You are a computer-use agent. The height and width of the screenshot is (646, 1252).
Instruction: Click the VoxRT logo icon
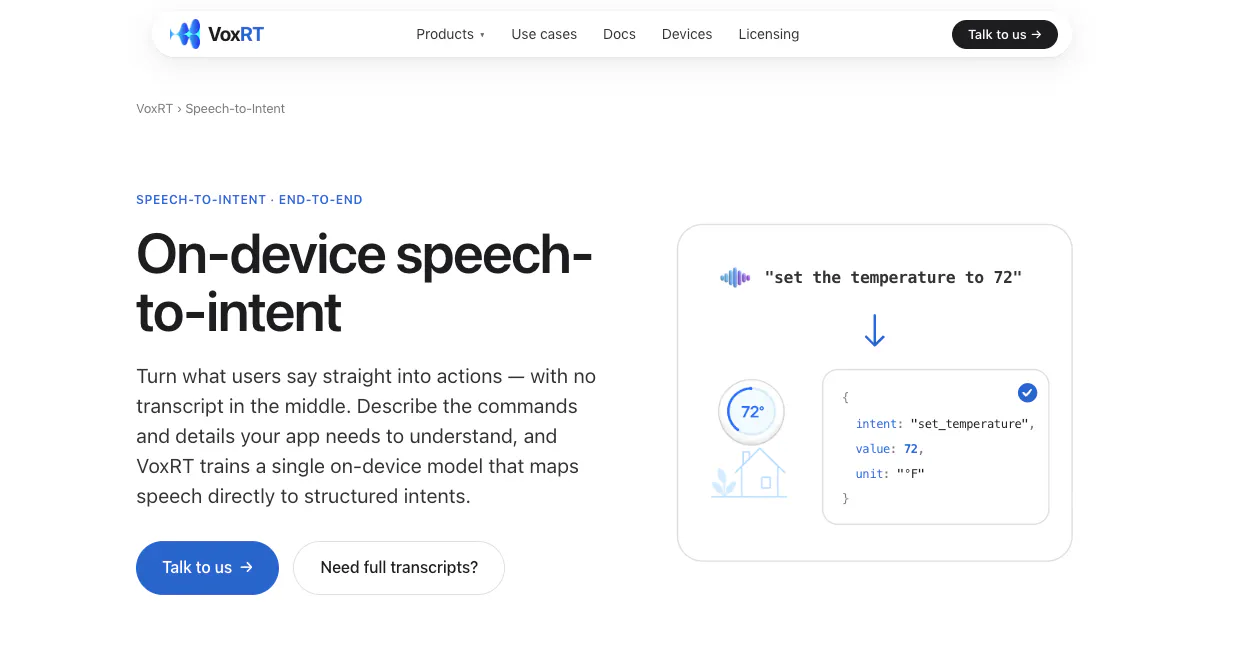click(x=186, y=34)
